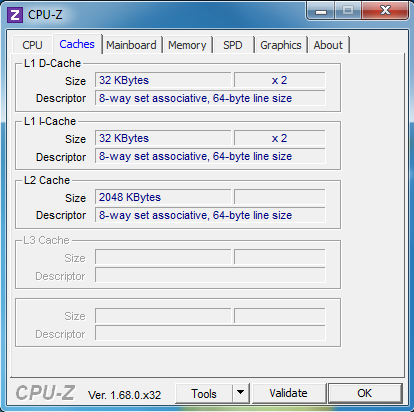Open the Mainboard tab
Screen dimensions: 414x412
[x=131, y=45]
